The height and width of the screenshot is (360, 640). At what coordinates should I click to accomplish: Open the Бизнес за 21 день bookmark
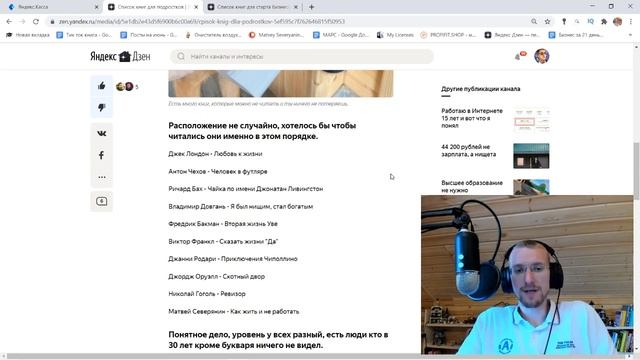tap(576, 35)
